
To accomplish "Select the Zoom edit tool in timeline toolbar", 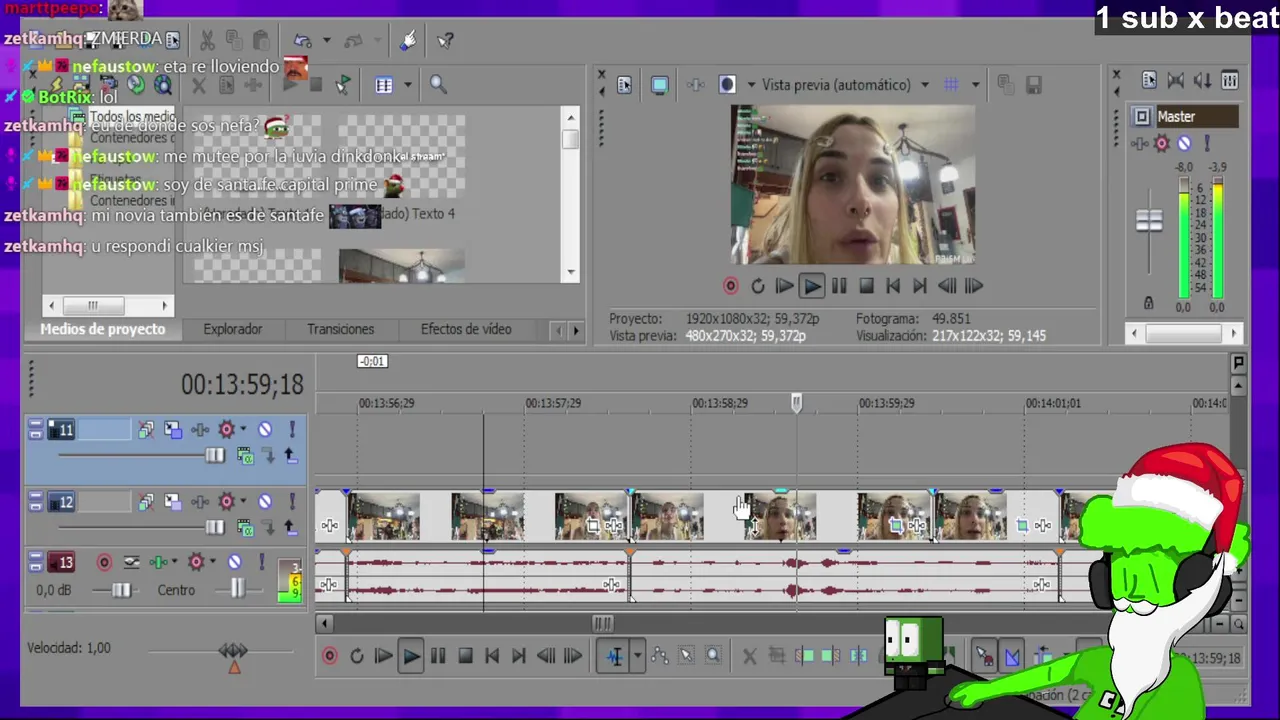I will 713,656.
